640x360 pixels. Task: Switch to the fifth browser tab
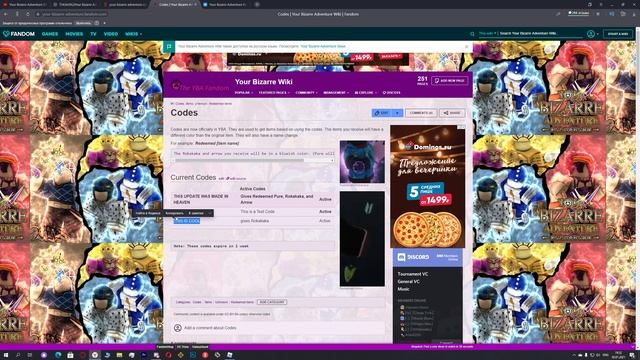click(225, 4)
